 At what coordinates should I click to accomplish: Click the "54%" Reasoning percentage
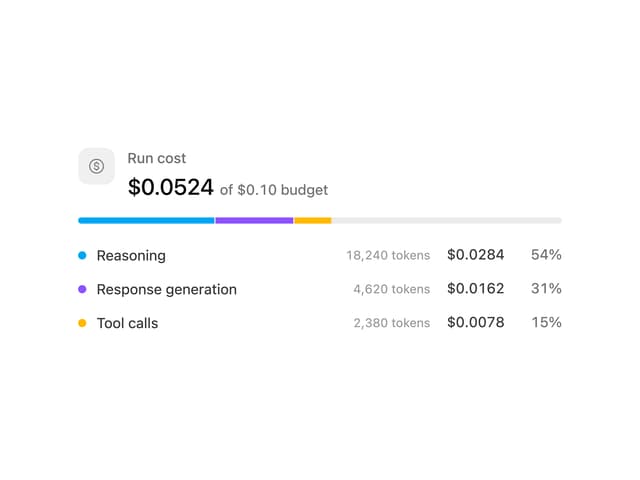pyautogui.click(x=546, y=255)
